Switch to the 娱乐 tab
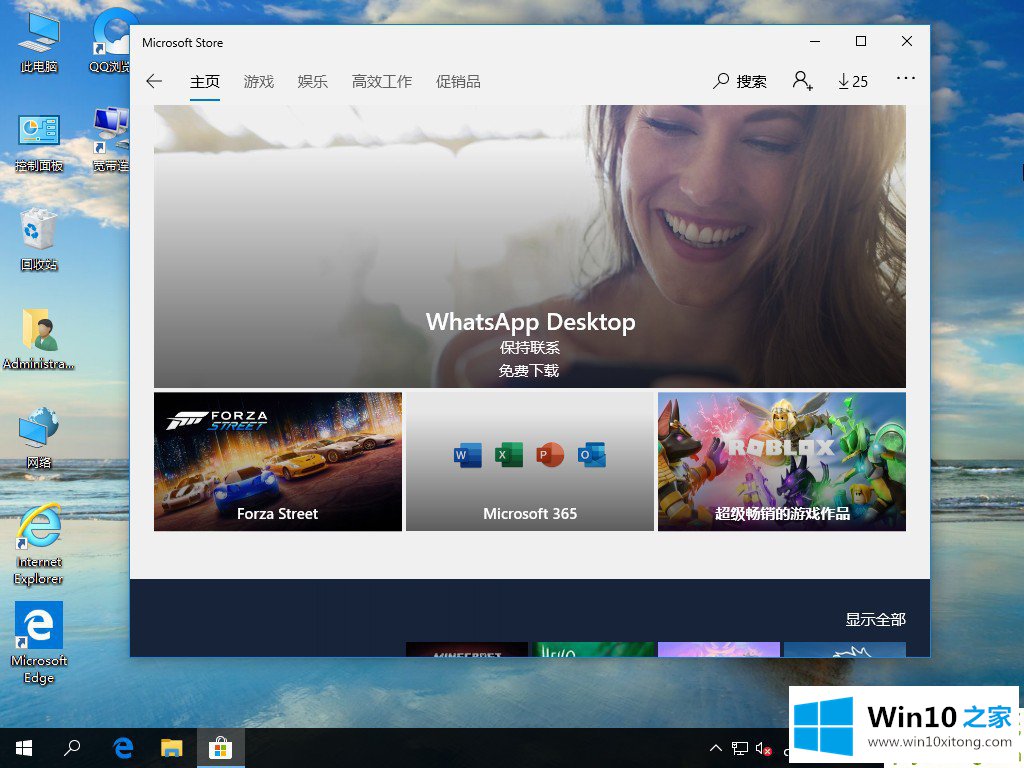 coord(312,82)
